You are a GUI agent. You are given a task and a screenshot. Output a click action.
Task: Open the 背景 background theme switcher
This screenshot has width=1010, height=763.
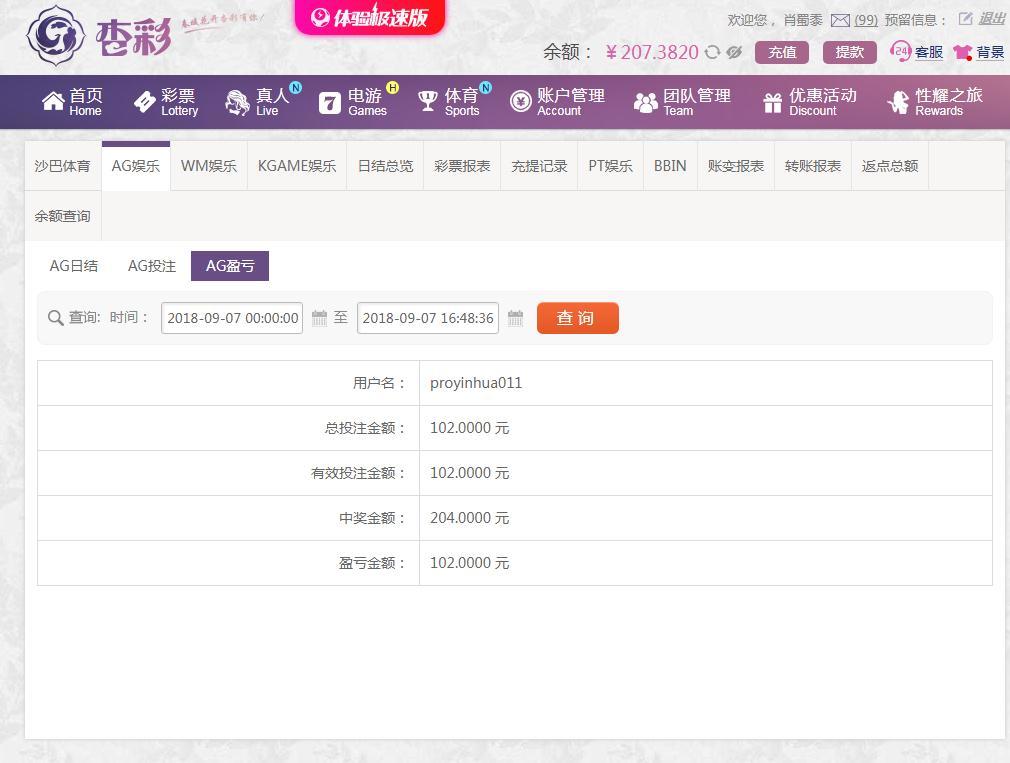[x=978, y=52]
